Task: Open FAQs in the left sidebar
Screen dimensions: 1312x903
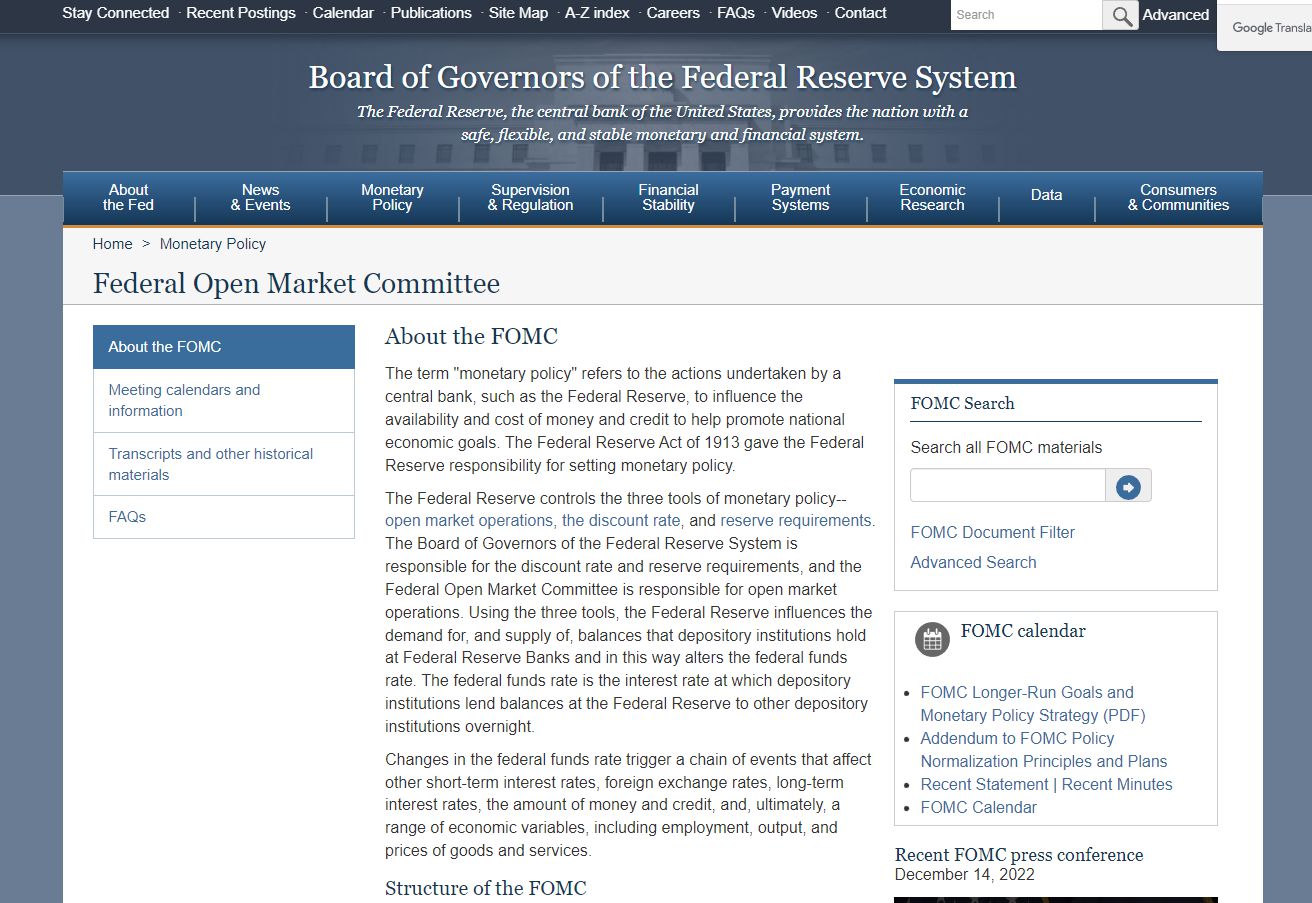Action: pyautogui.click(x=224, y=517)
